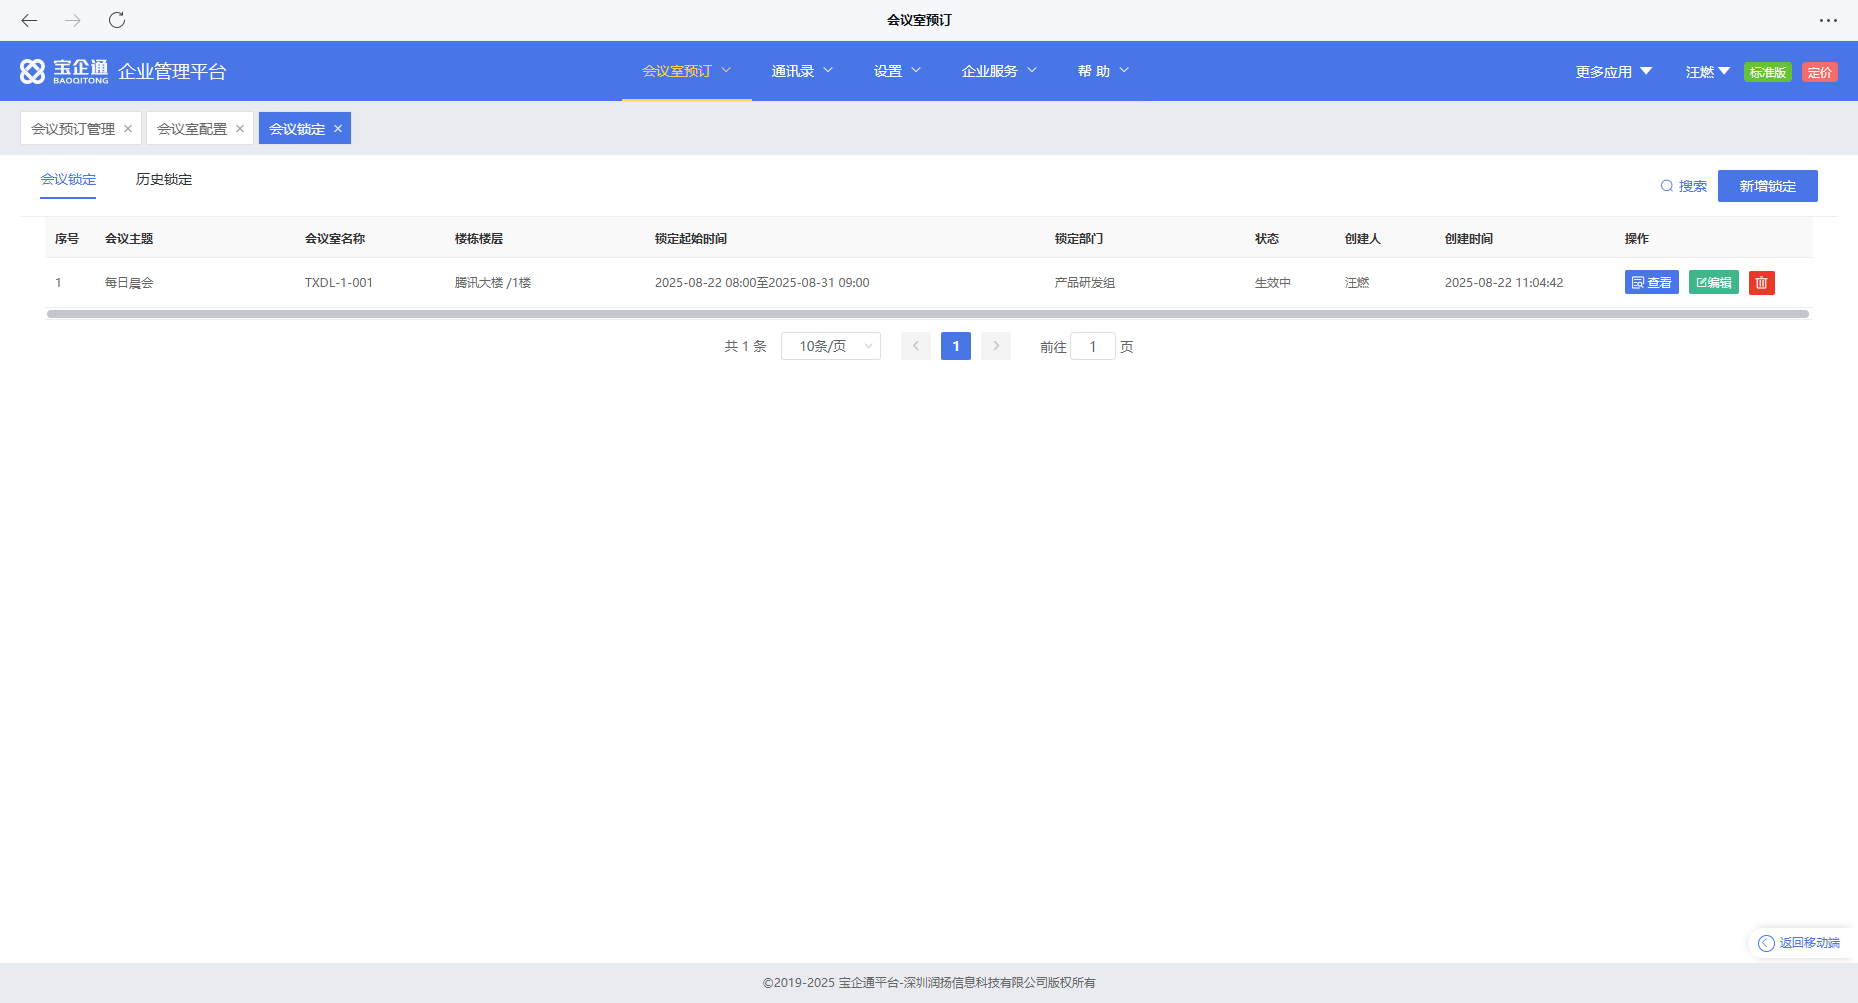The width and height of the screenshot is (1858, 1003).
Task: Open the 更多应用 dropdown
Action: [1613, 72]
